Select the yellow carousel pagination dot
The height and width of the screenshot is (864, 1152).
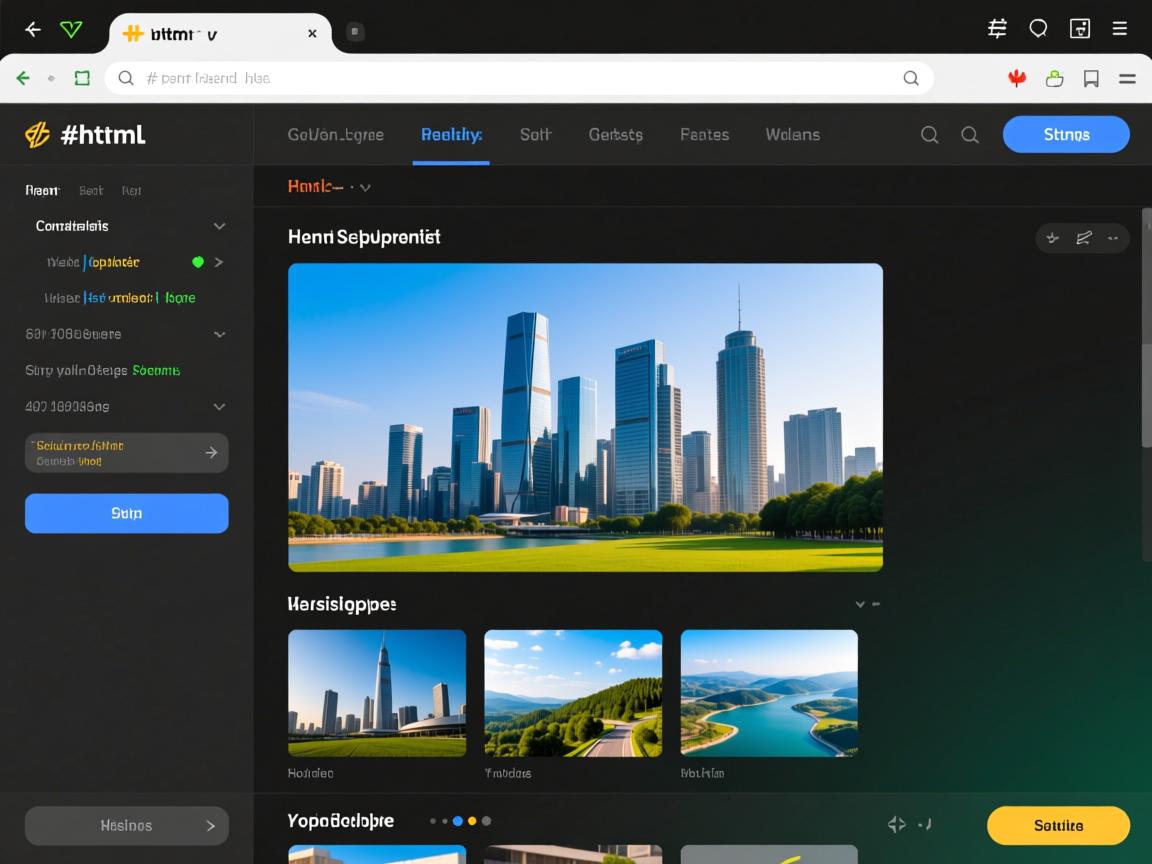coord(472,821)
